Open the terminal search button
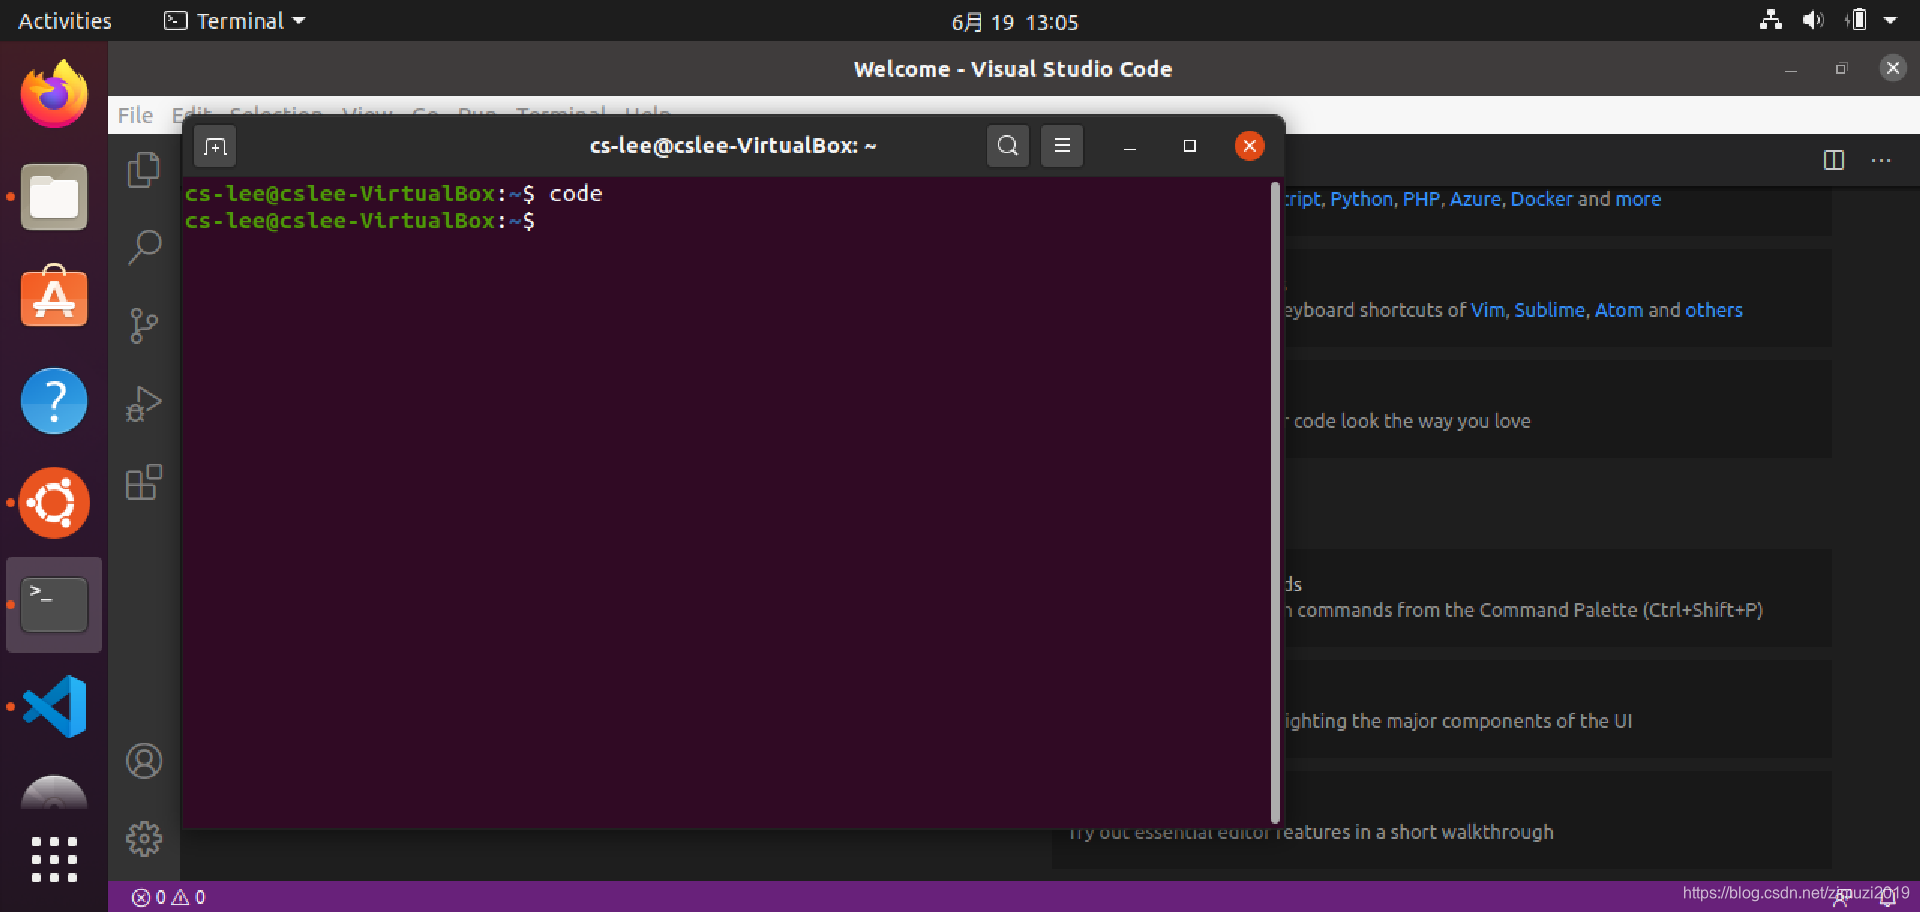The height and width of the screenshot is (912, 1920). click(x=1008, y=146)
